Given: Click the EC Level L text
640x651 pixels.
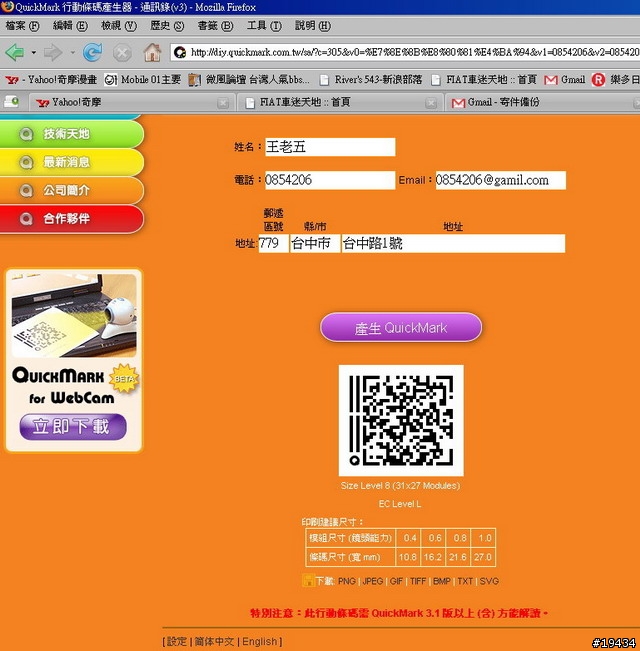Looking at the screenshot, I should pyautogui.click(x=400, y=504).
